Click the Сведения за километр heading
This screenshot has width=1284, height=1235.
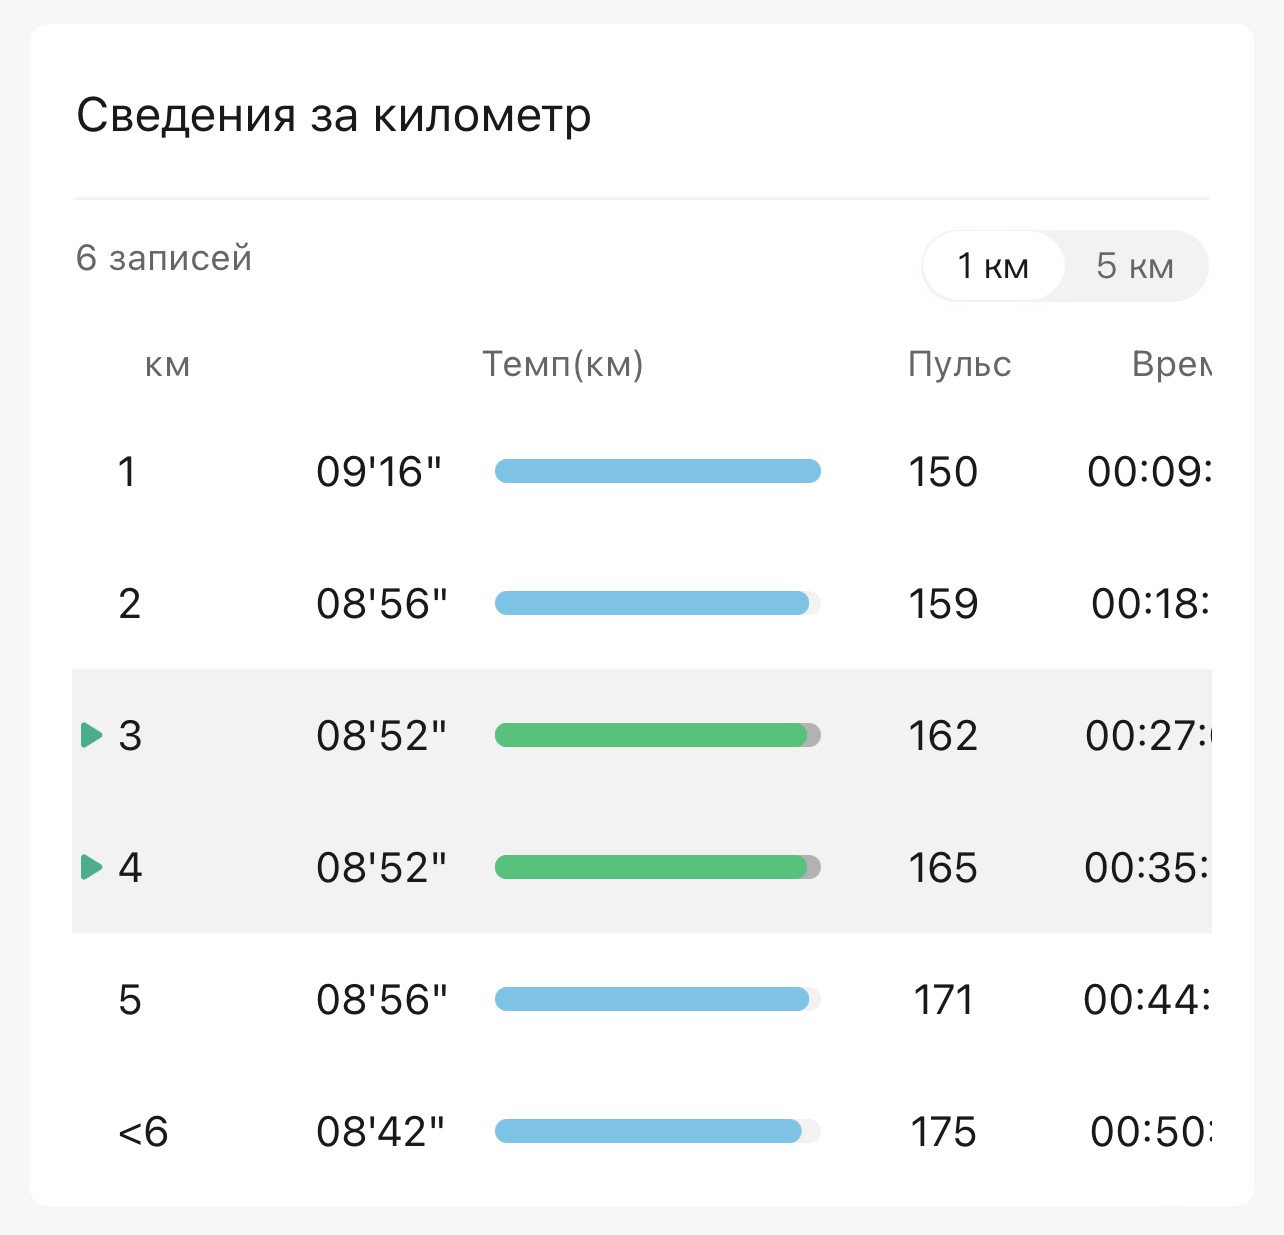334,115
